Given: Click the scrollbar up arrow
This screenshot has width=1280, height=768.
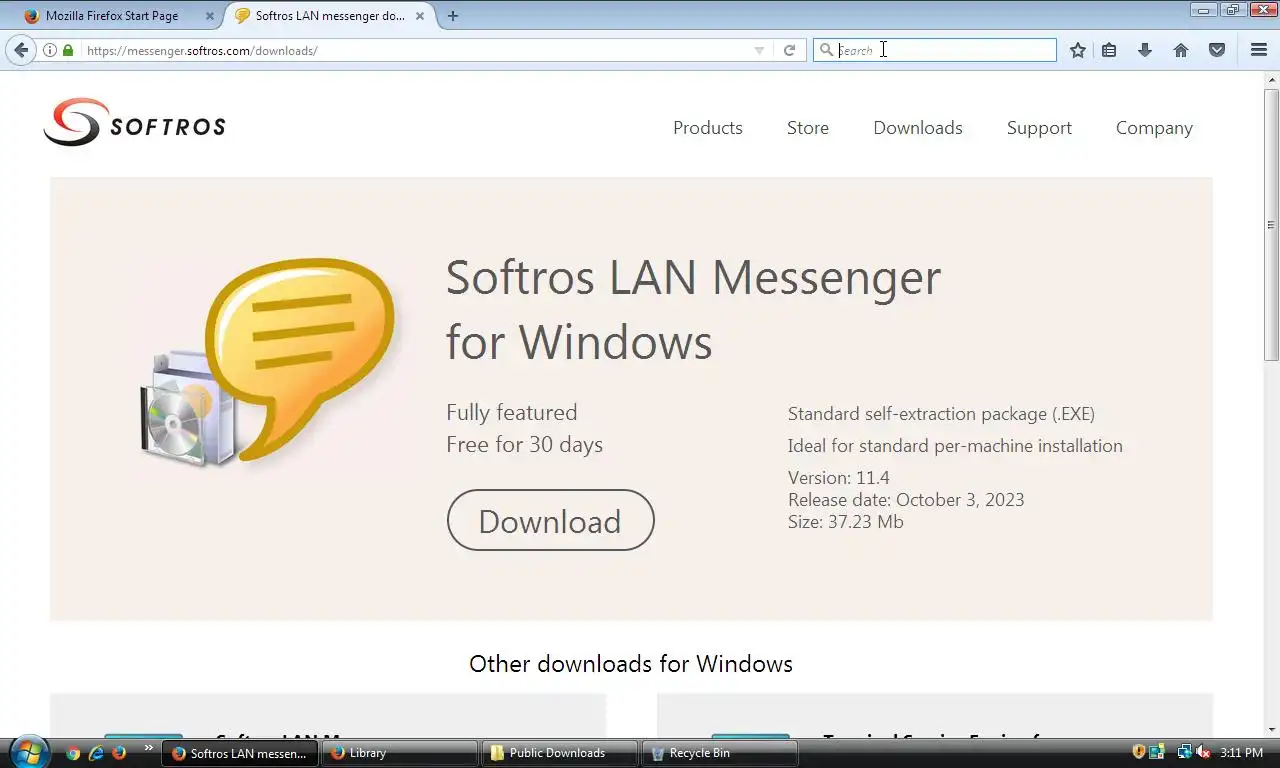Looking at the screenshot, I should (1271, 80).
